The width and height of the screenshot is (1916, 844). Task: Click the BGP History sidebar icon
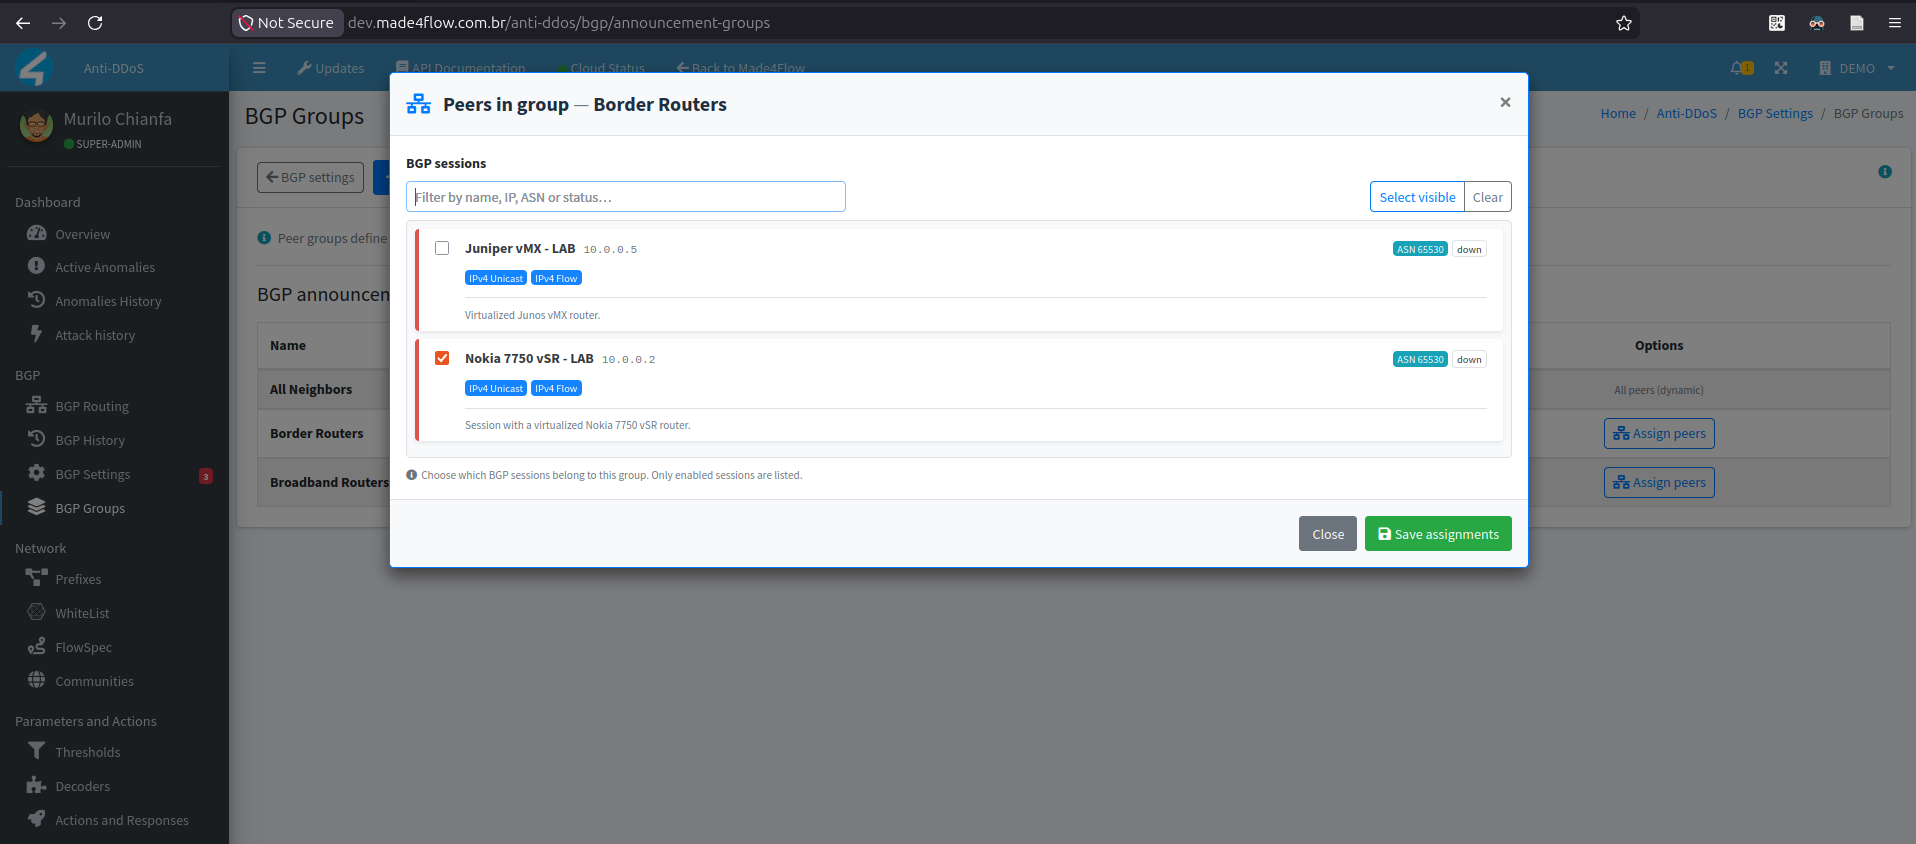tap(37, 440)
